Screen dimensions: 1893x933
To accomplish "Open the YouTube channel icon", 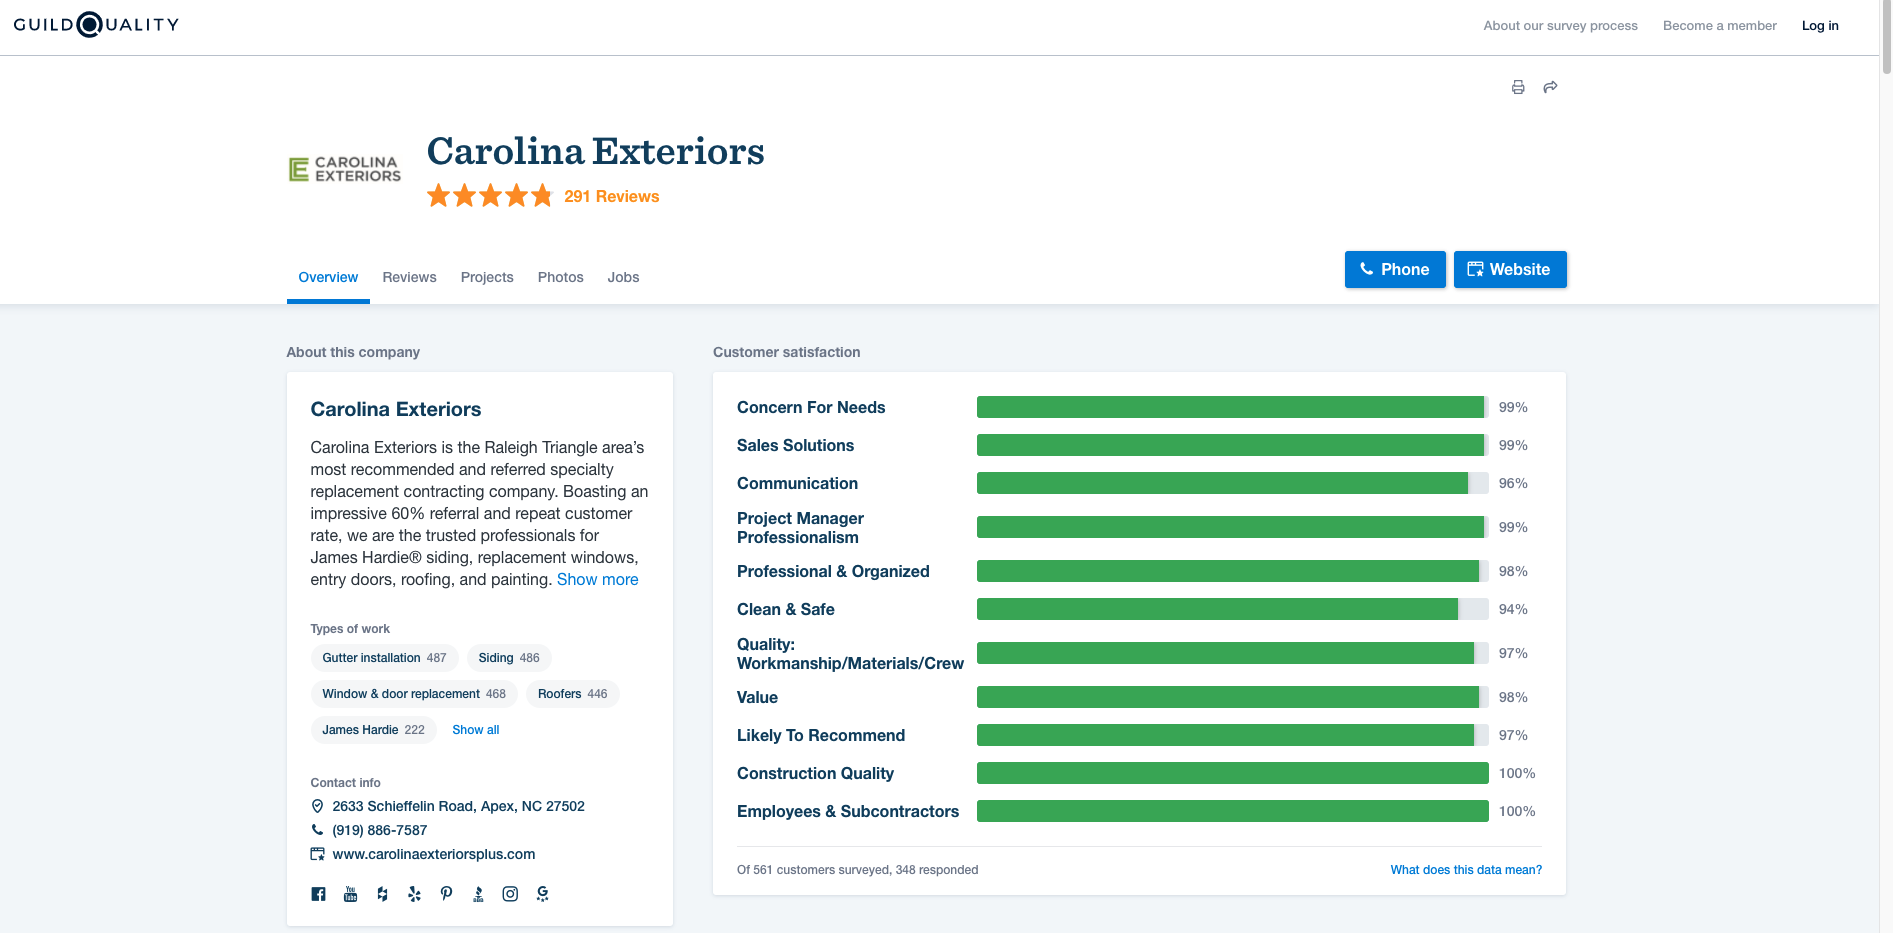I will (x=350, y=894).
